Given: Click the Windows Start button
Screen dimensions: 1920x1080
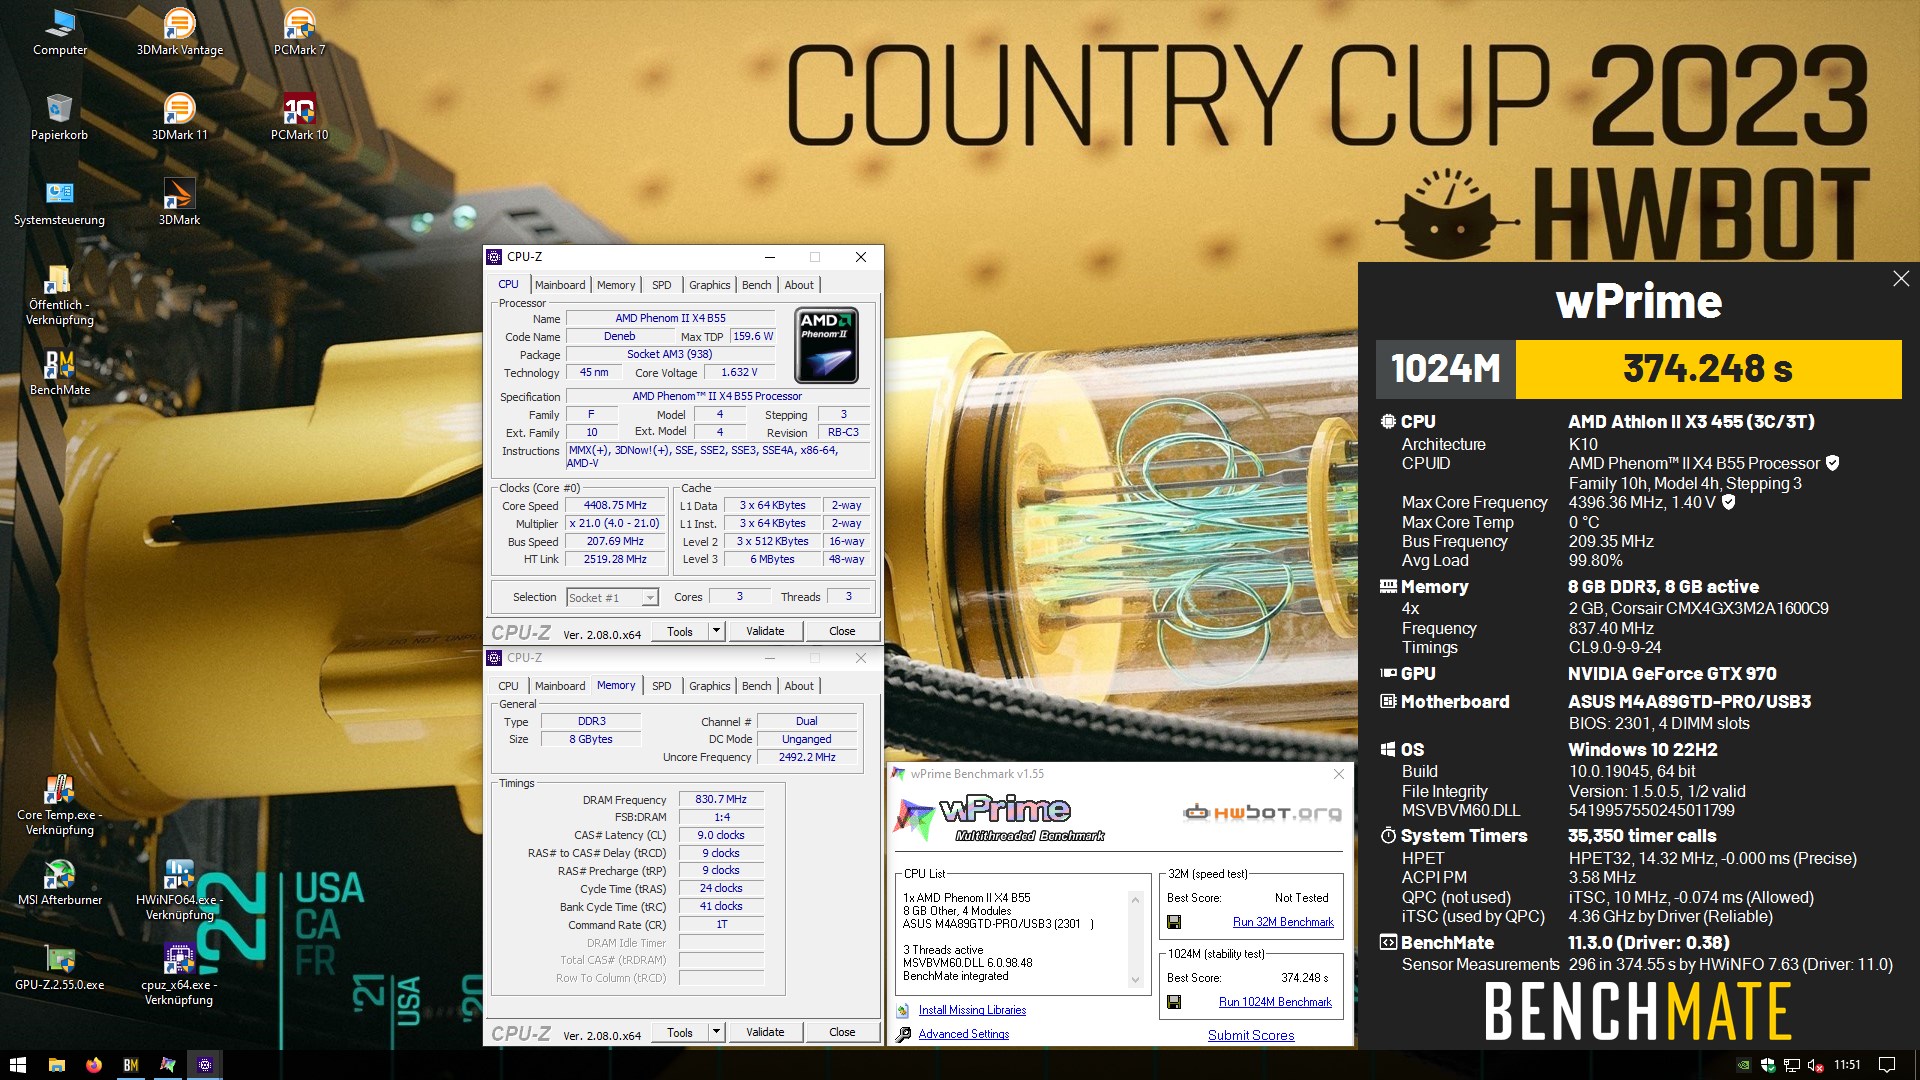Looking at the screenshot, I should click(x=17, y=1065).
